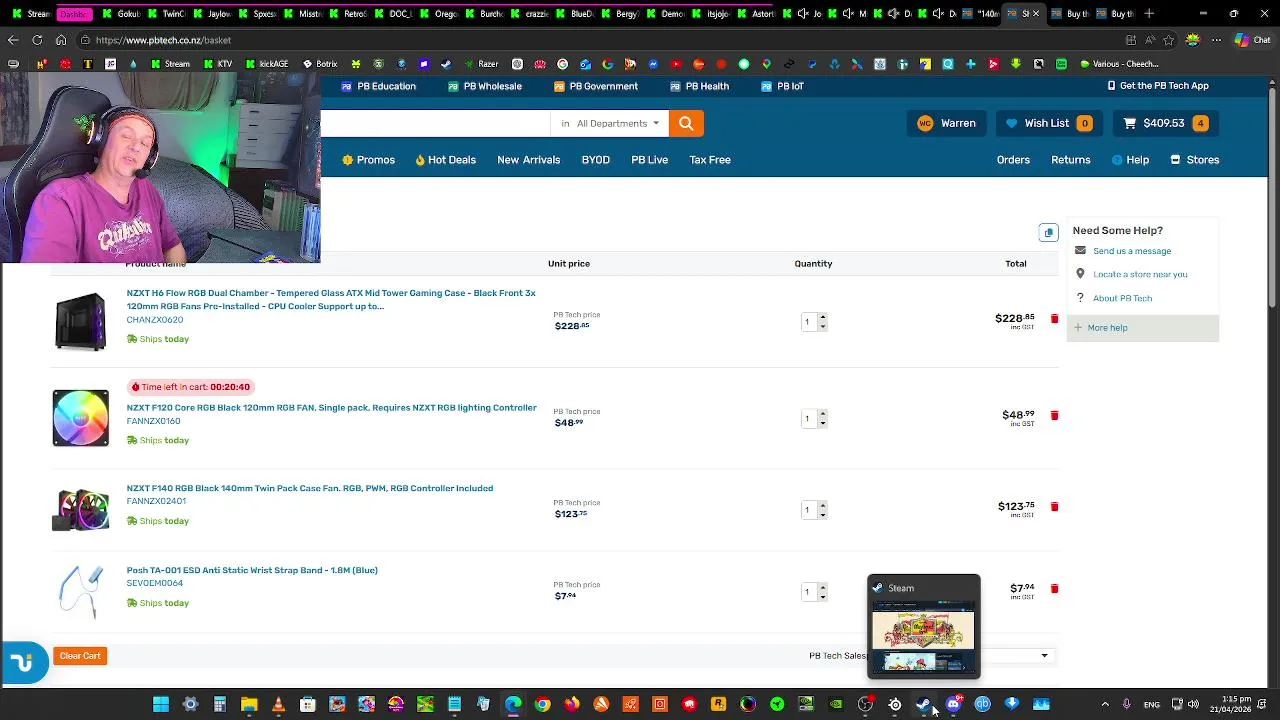The width and height of the screenshot is (1280, 720).
Task: Open the Promos menu
Action: point(368,160)
